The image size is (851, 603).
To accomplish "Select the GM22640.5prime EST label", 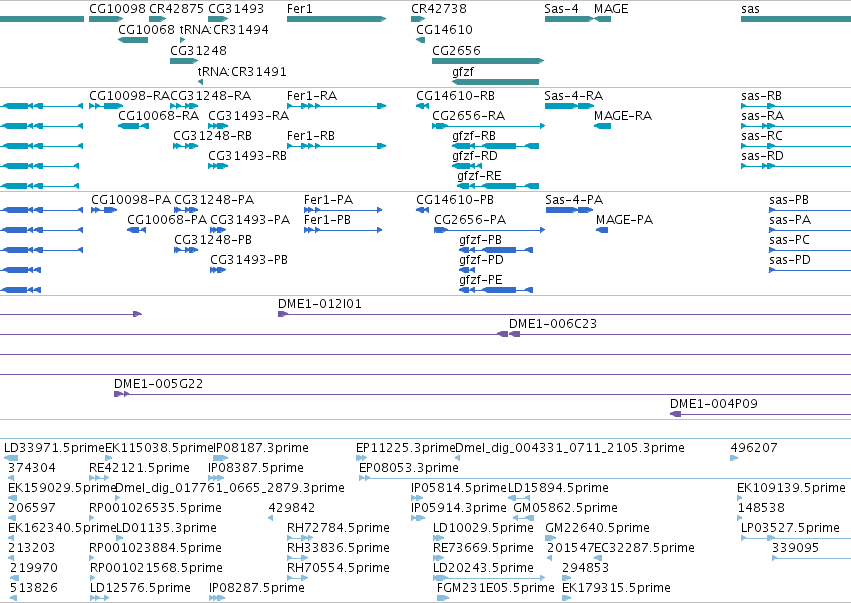I will 597,528.
